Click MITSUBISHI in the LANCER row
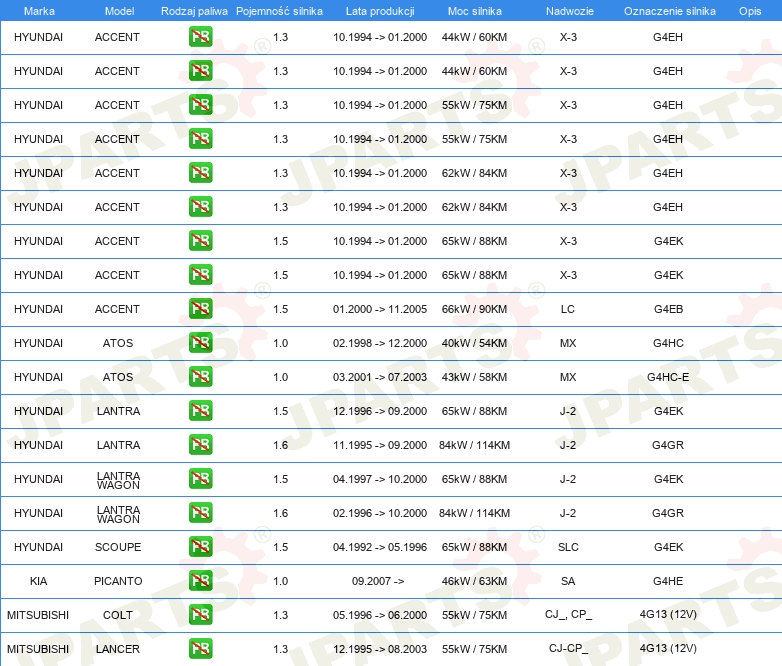 [38, 649]
